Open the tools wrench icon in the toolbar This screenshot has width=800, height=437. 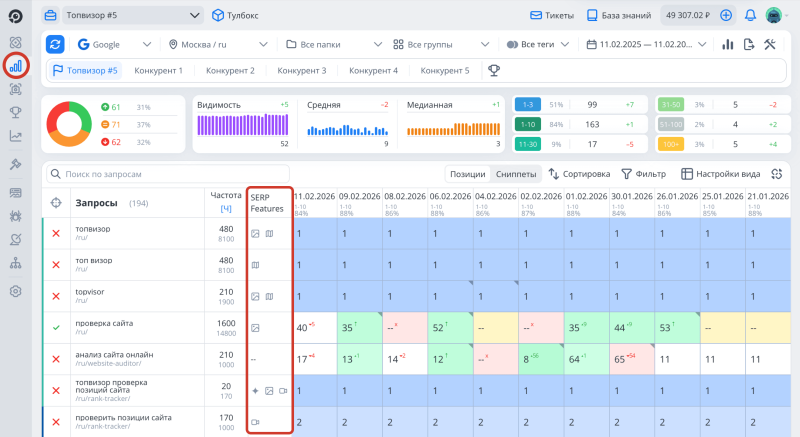(770, 45)
